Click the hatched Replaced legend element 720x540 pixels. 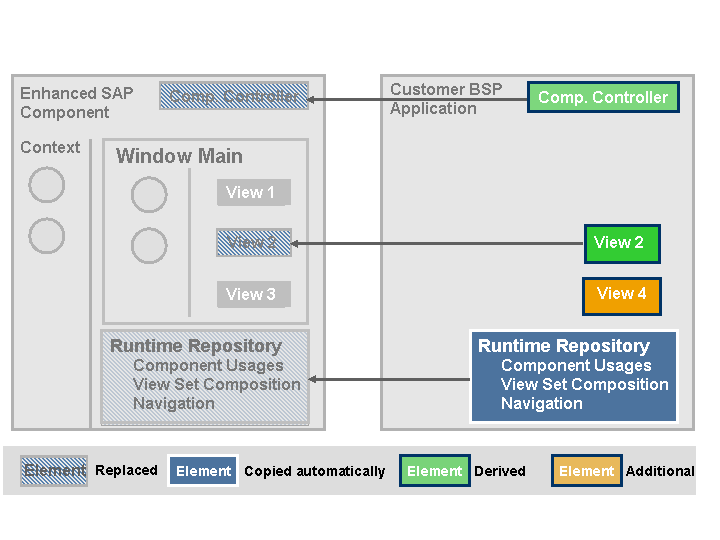coord(55,471)
